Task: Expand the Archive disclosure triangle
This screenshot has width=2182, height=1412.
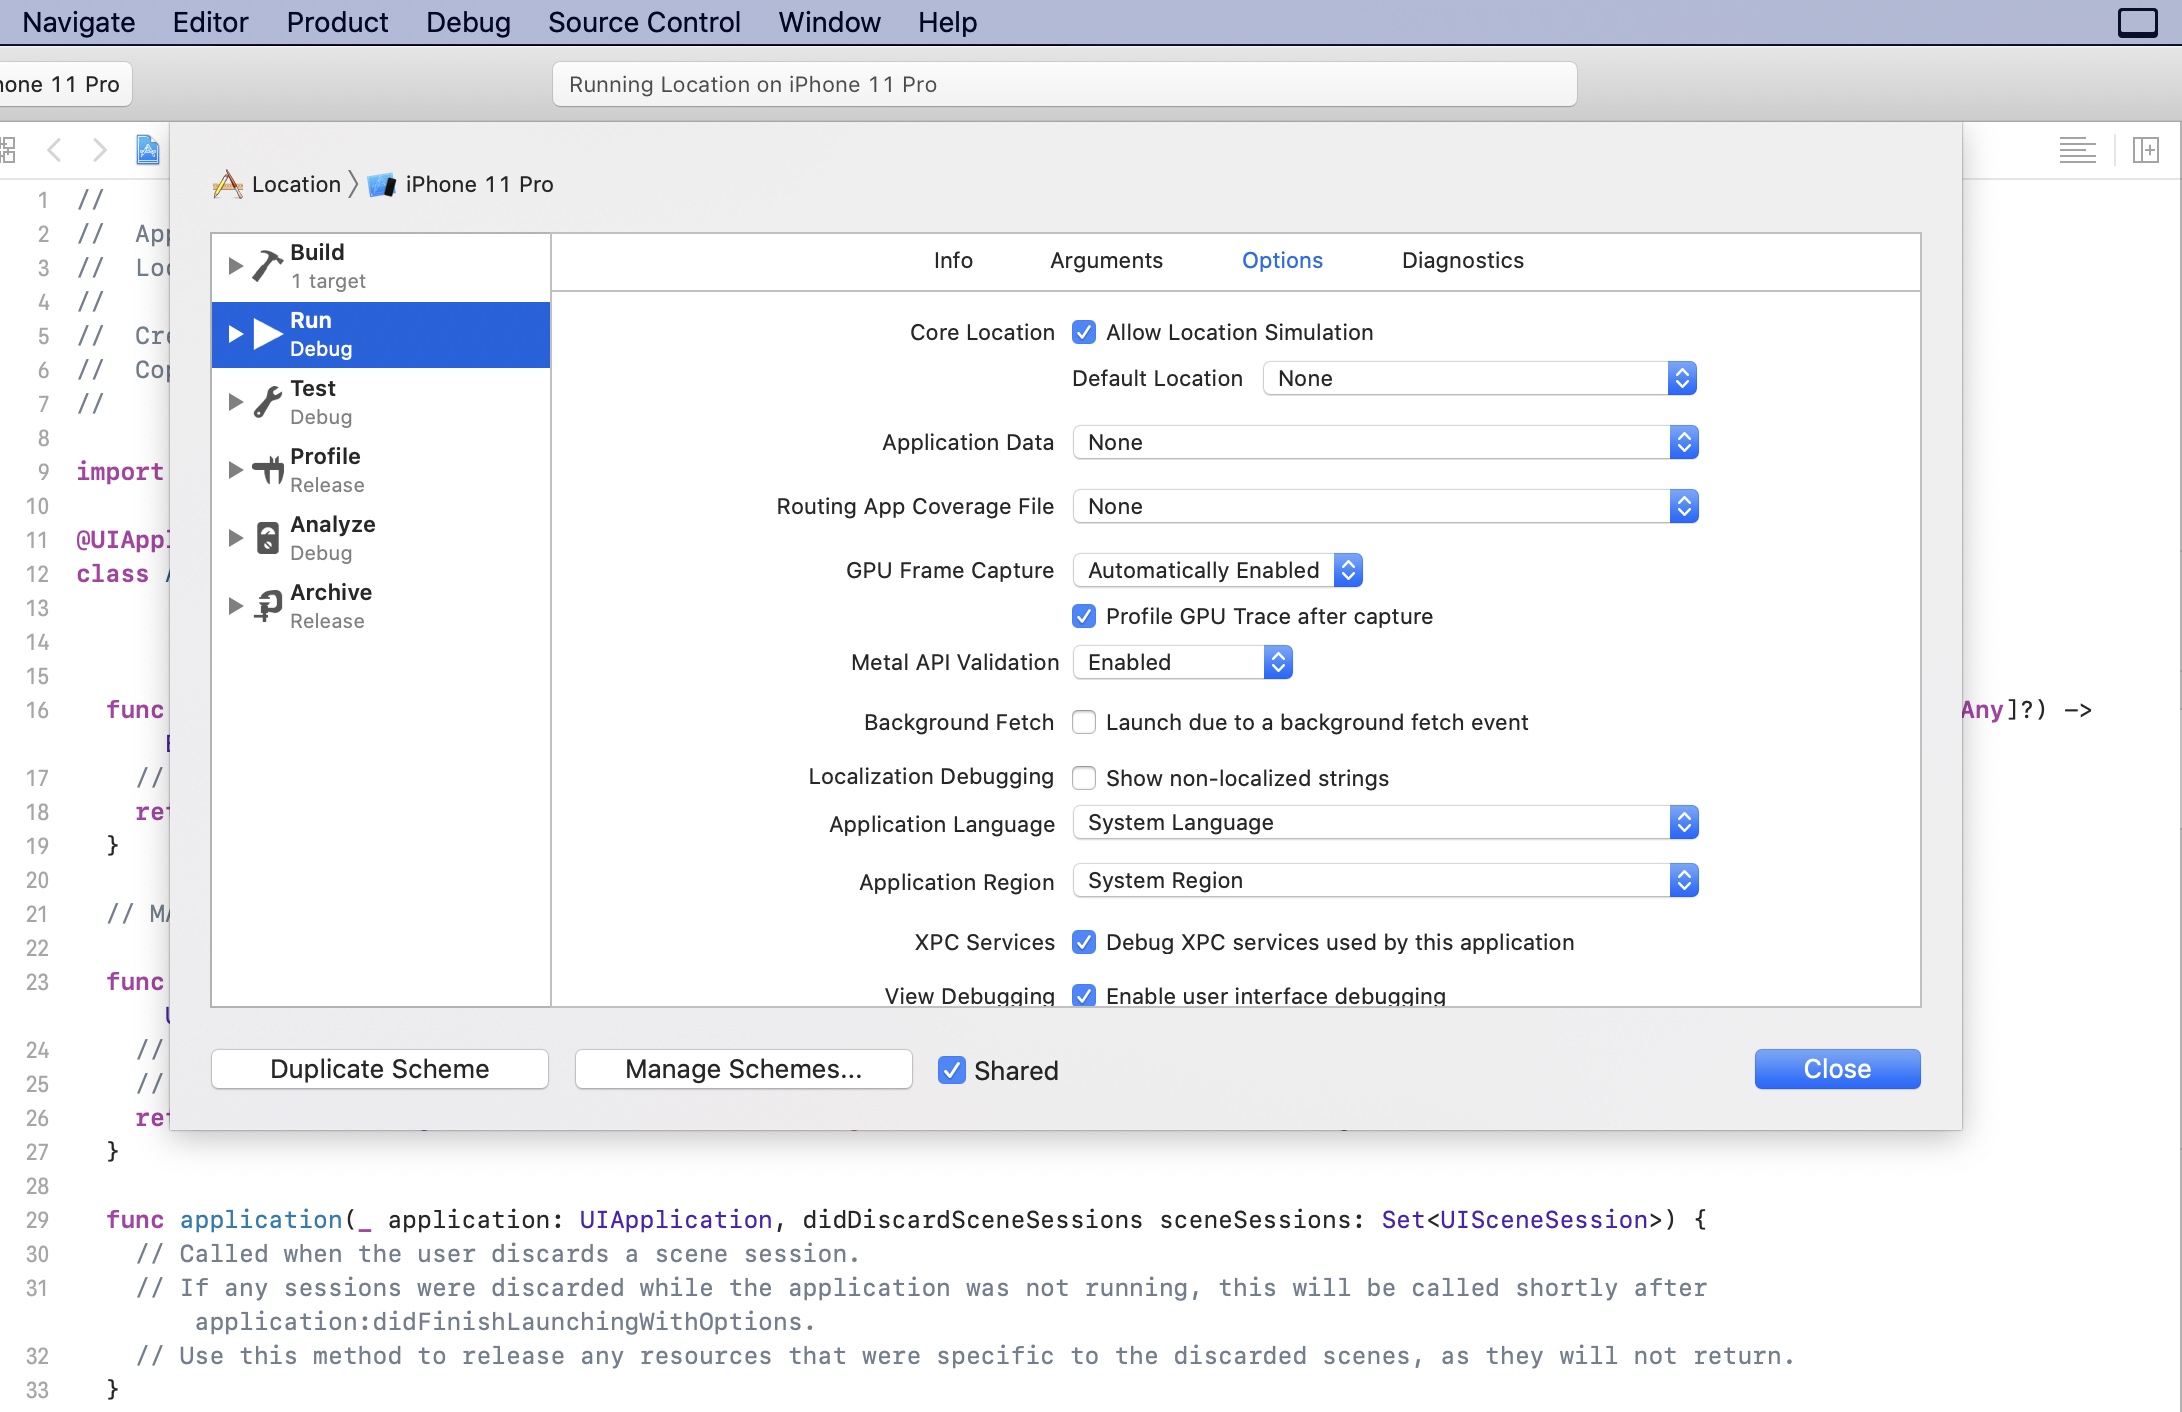Action: pos(235,606)
